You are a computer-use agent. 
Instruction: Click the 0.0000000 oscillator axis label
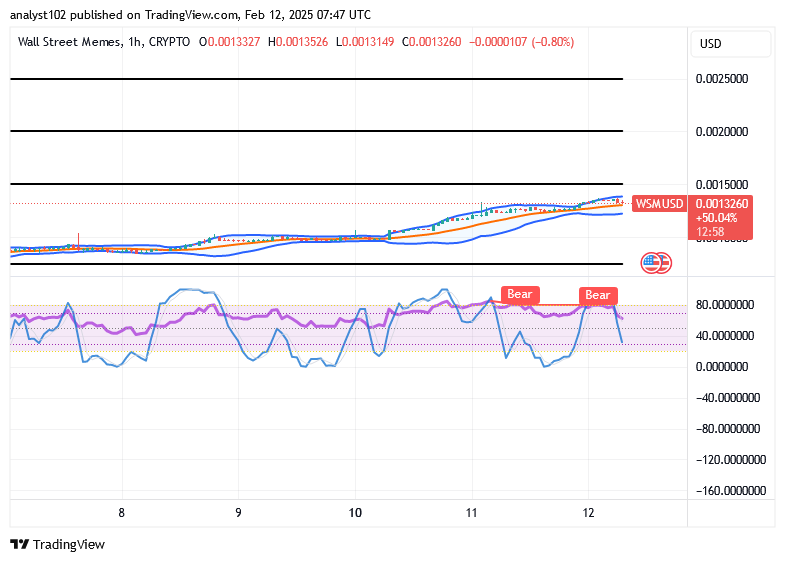click(722, 367)
